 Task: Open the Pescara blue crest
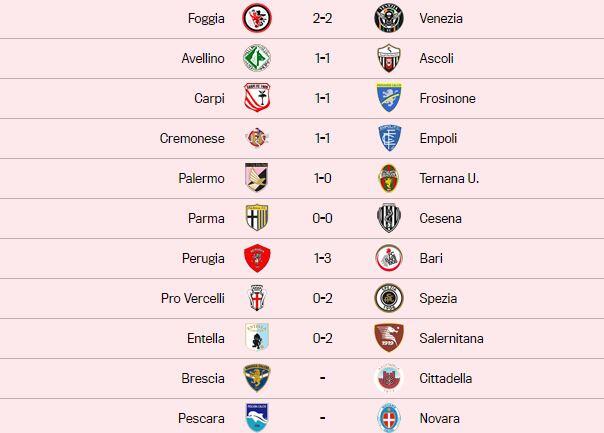tap(258, 417)
